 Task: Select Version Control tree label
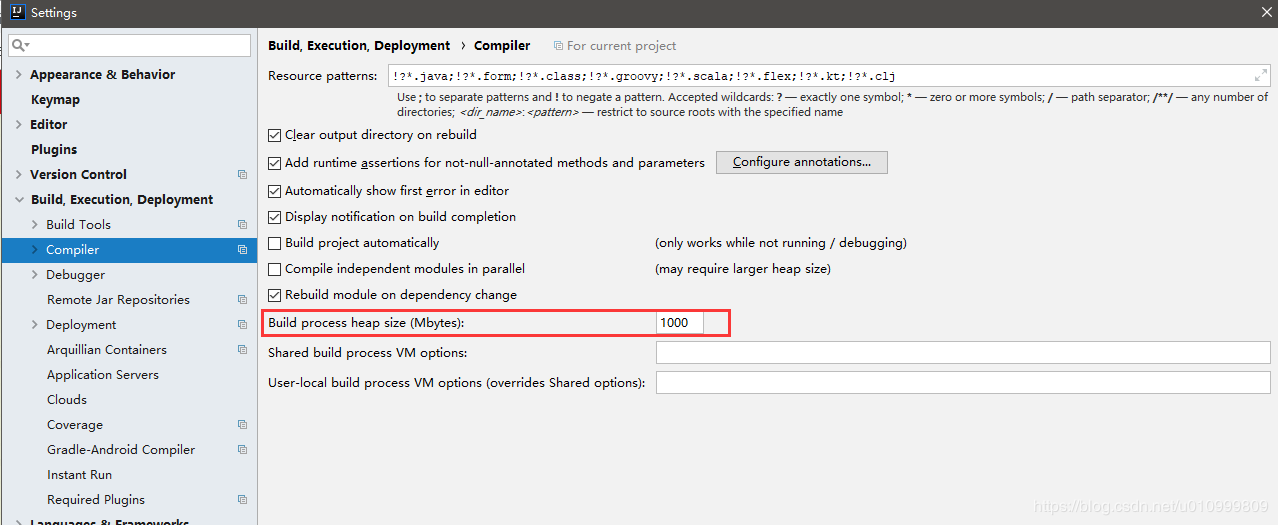[x=78, y=175]
